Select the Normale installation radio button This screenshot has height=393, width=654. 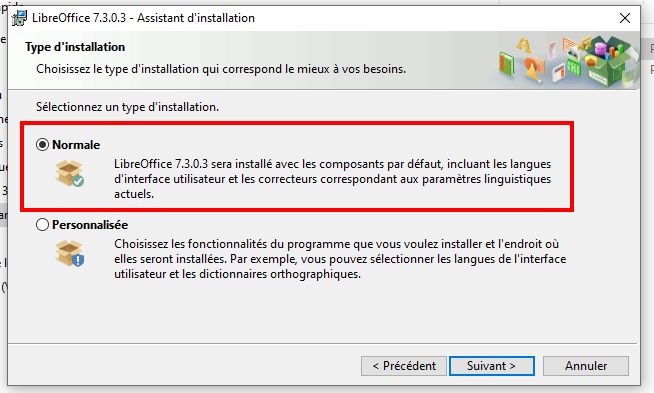point(42,145)
